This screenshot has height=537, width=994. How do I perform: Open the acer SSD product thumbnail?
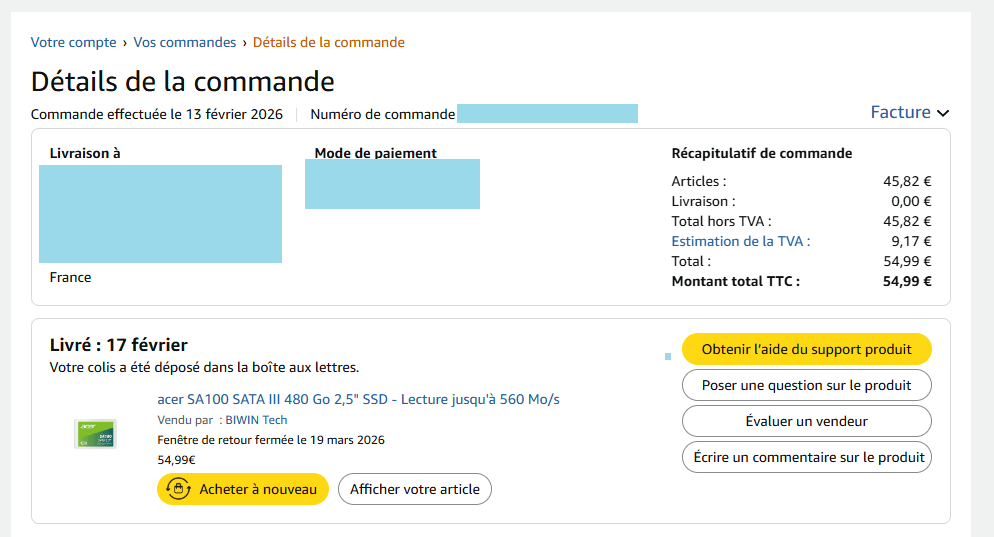(95, 433)
